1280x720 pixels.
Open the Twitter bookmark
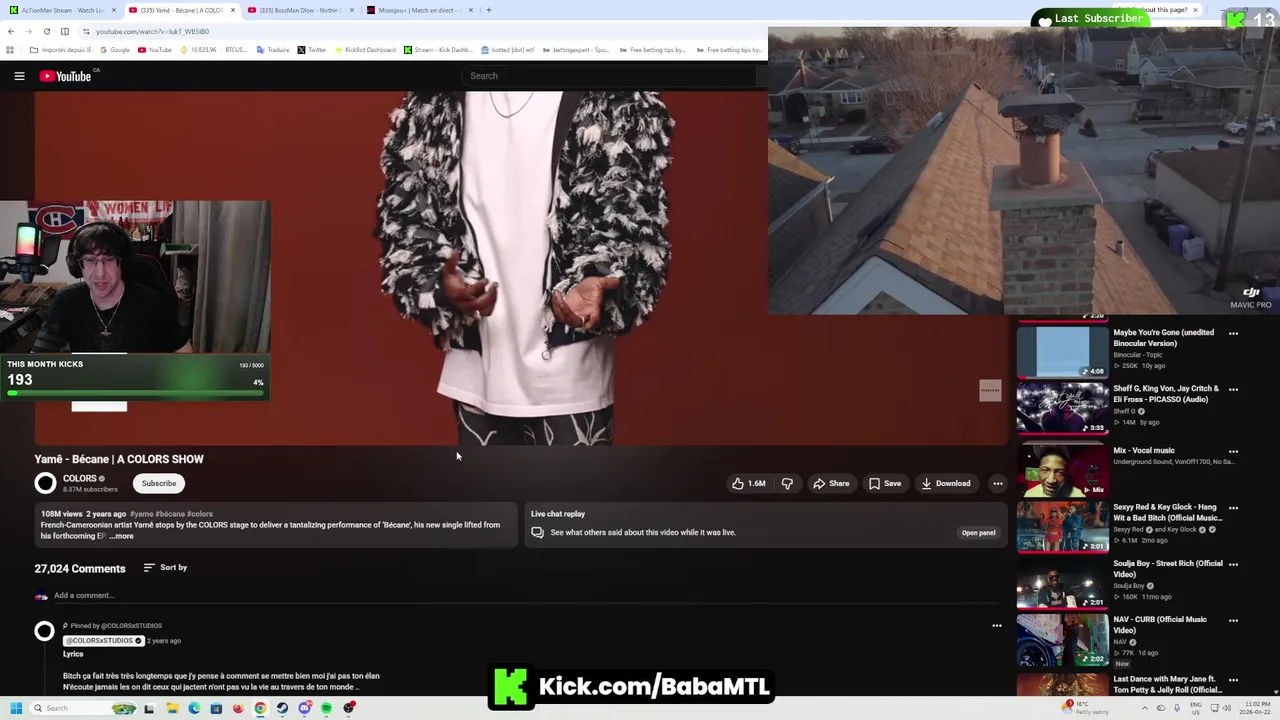point(312,49)
